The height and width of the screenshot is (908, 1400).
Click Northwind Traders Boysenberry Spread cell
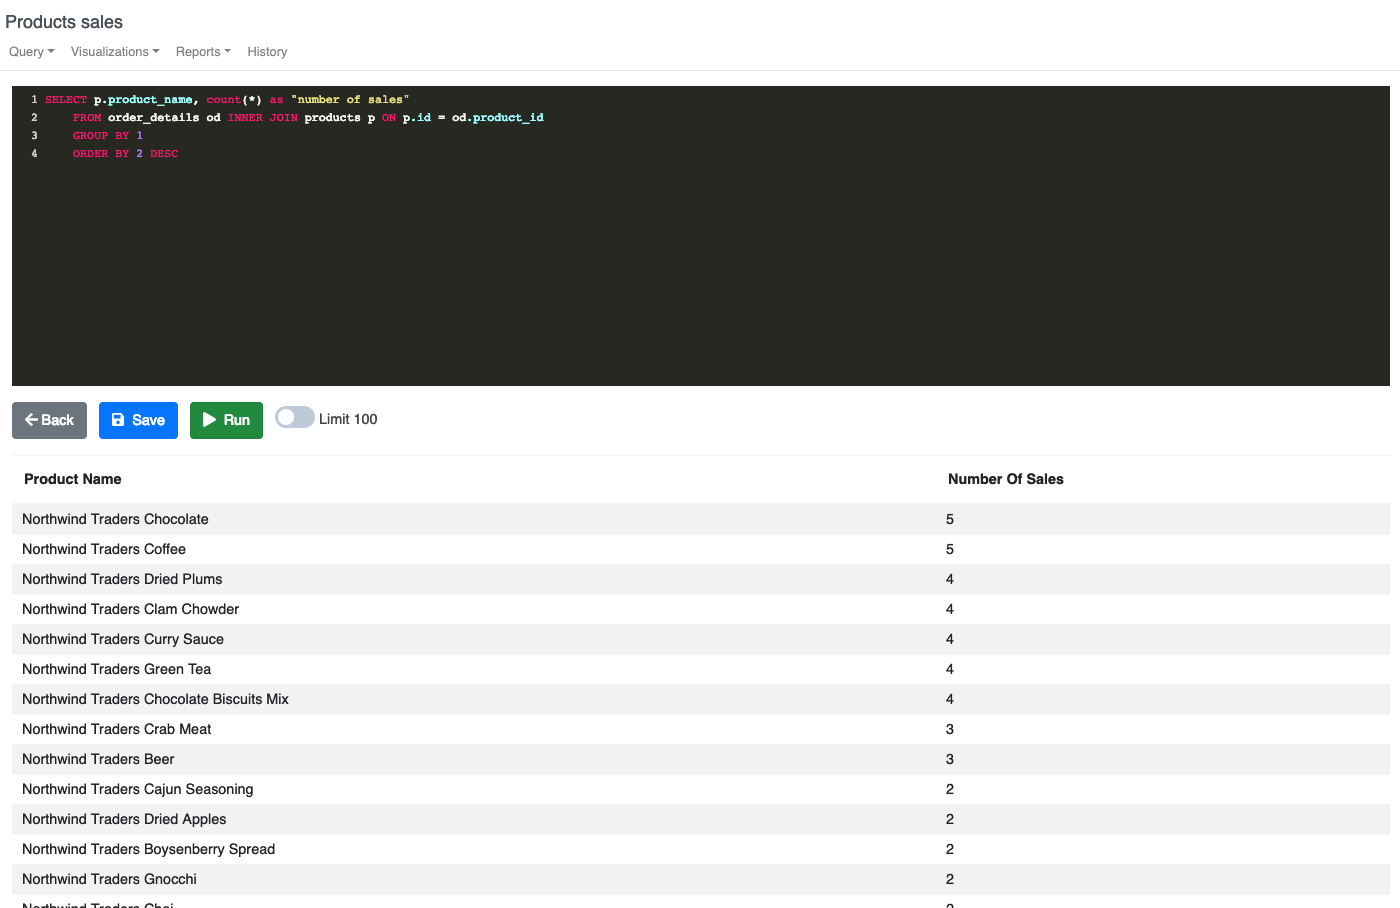pyautogui.click(x=148, y=849)
